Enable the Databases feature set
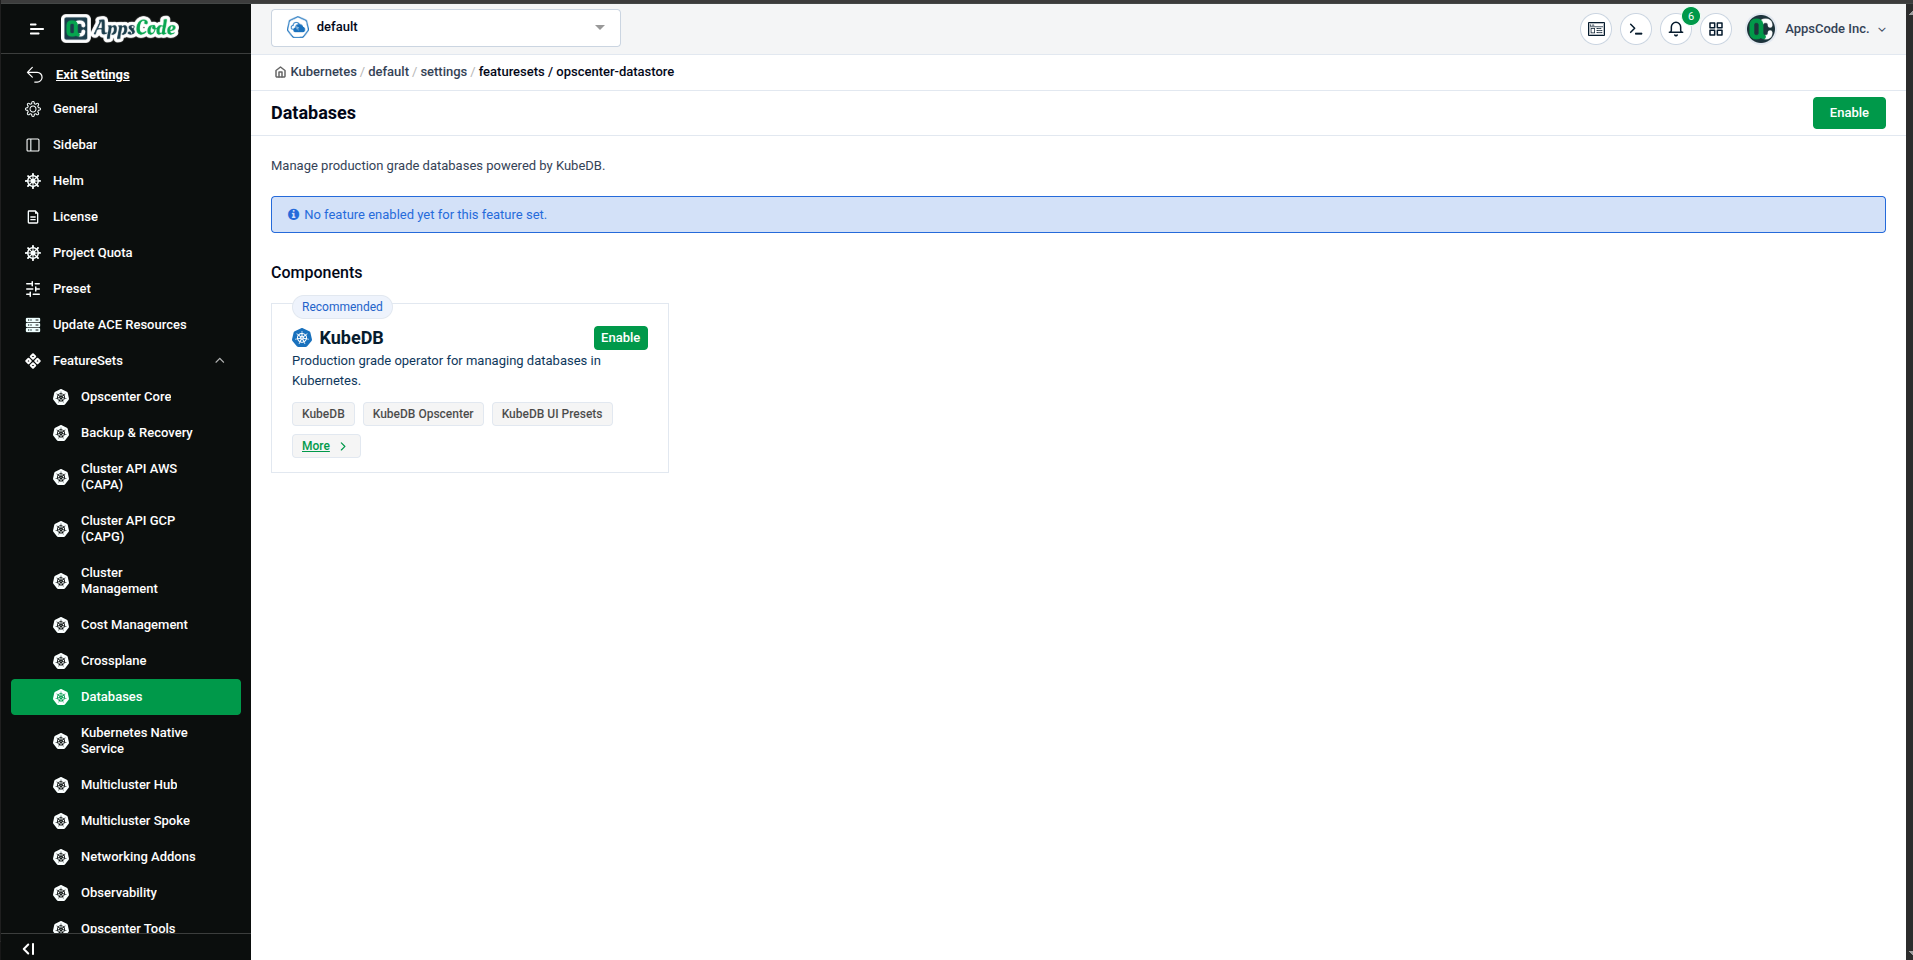 [x=1848, y=112]
